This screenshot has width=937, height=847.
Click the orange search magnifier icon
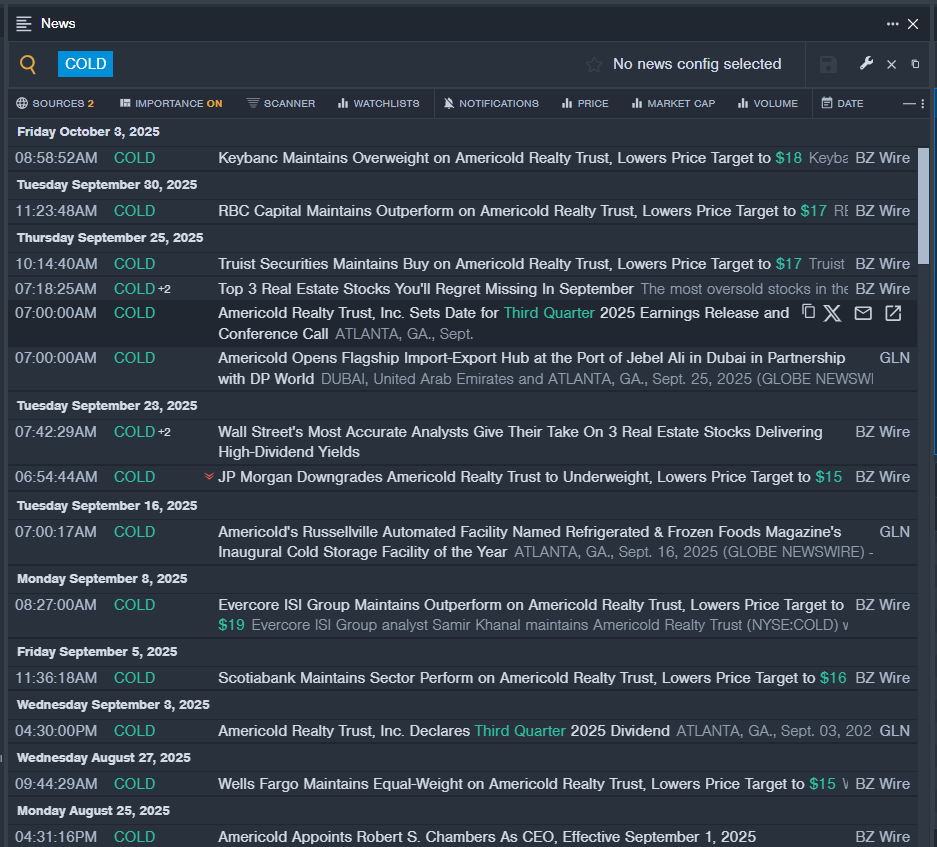(28, 65)
